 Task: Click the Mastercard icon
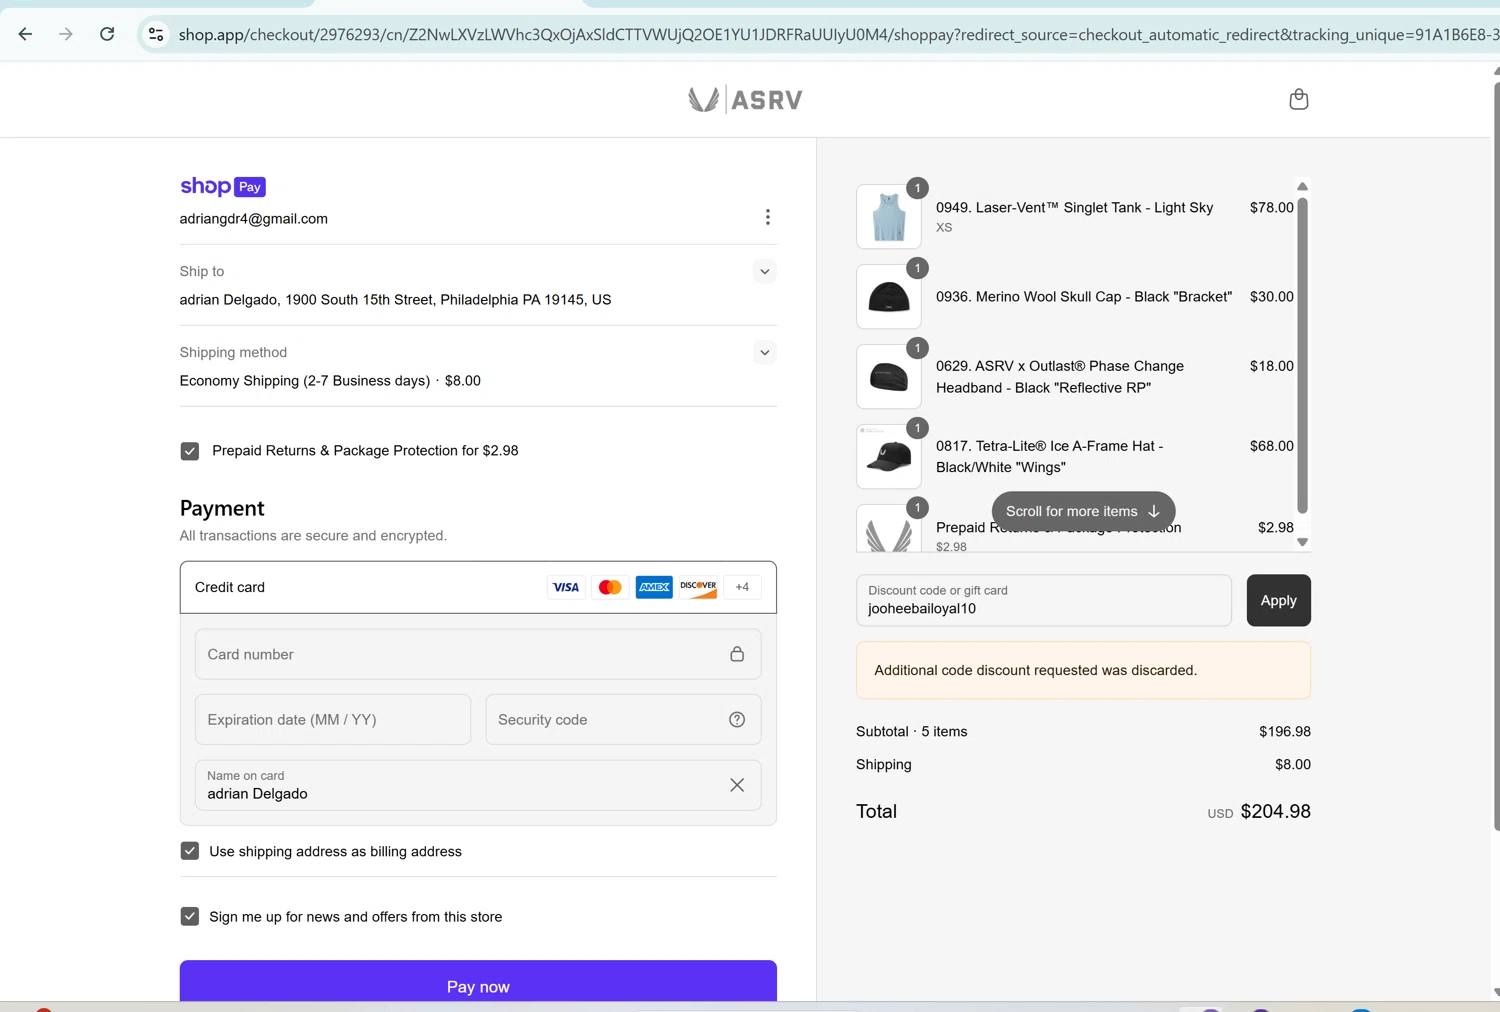click(x=610, y=587)
